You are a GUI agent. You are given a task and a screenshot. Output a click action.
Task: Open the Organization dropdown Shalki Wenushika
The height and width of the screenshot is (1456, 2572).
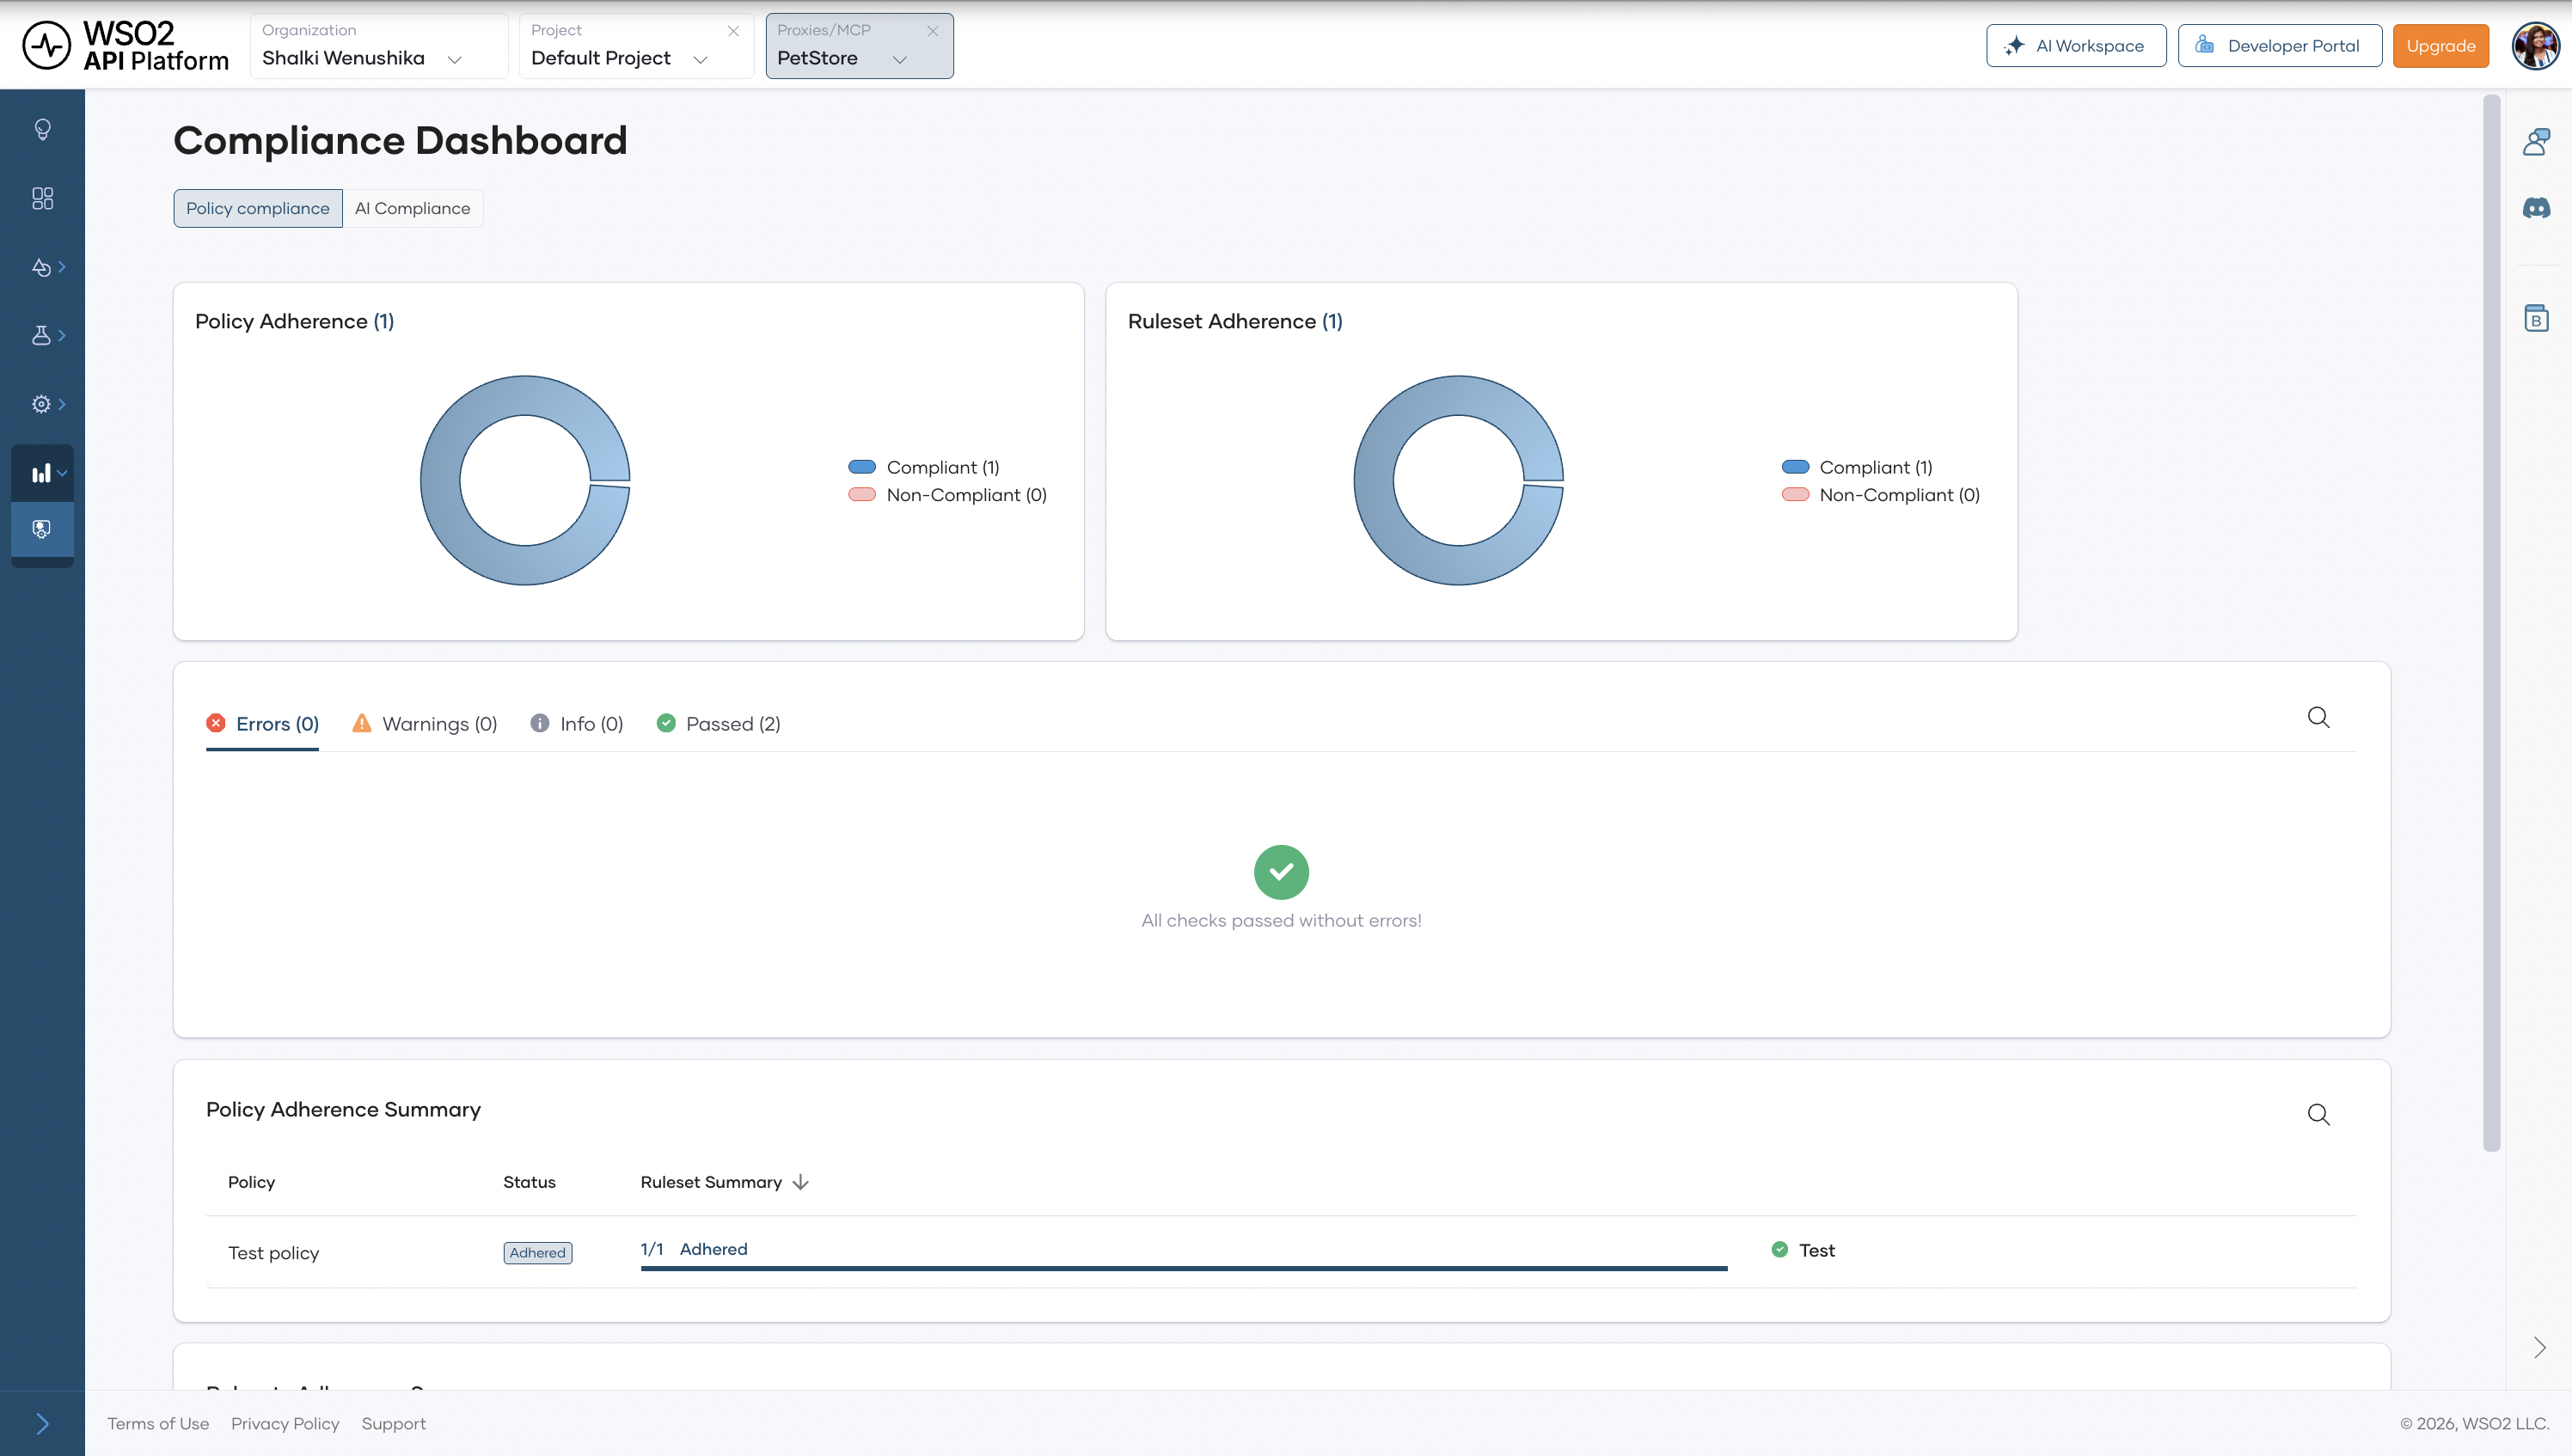(x=378, y=46)
